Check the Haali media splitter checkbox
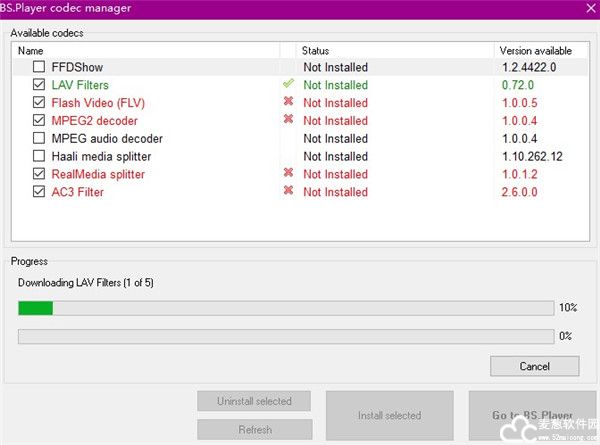Viewport: 600px width, 445px height. tap(39, 156)
